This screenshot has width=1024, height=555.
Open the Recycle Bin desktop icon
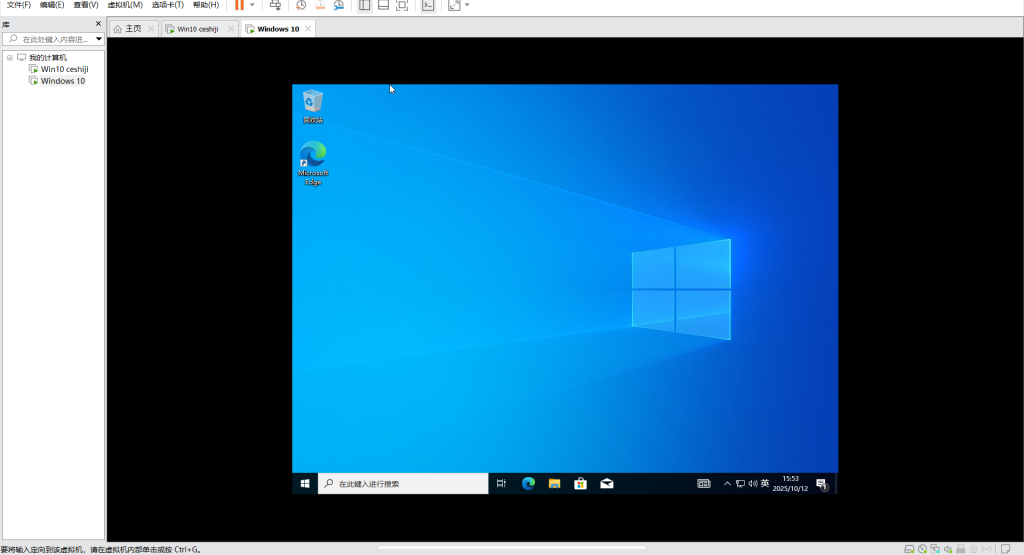(313, 105)
